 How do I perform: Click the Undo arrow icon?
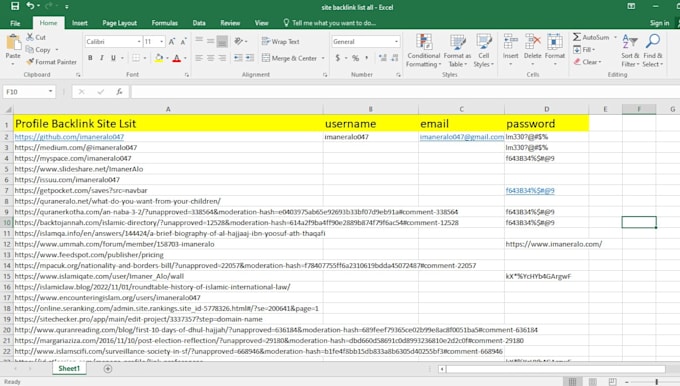point(30,6)
